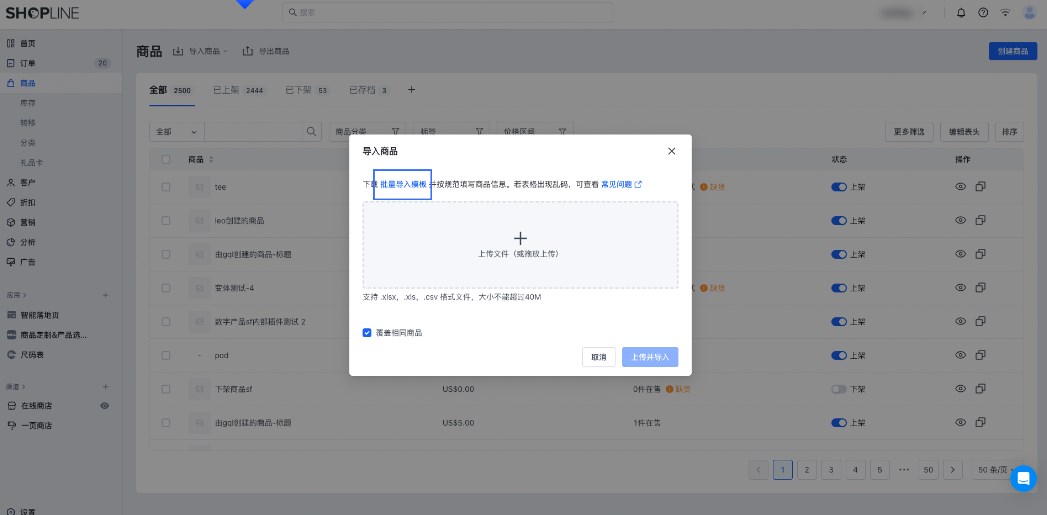
Task: Click the plus icon in upload area
Action: [520, 238]
